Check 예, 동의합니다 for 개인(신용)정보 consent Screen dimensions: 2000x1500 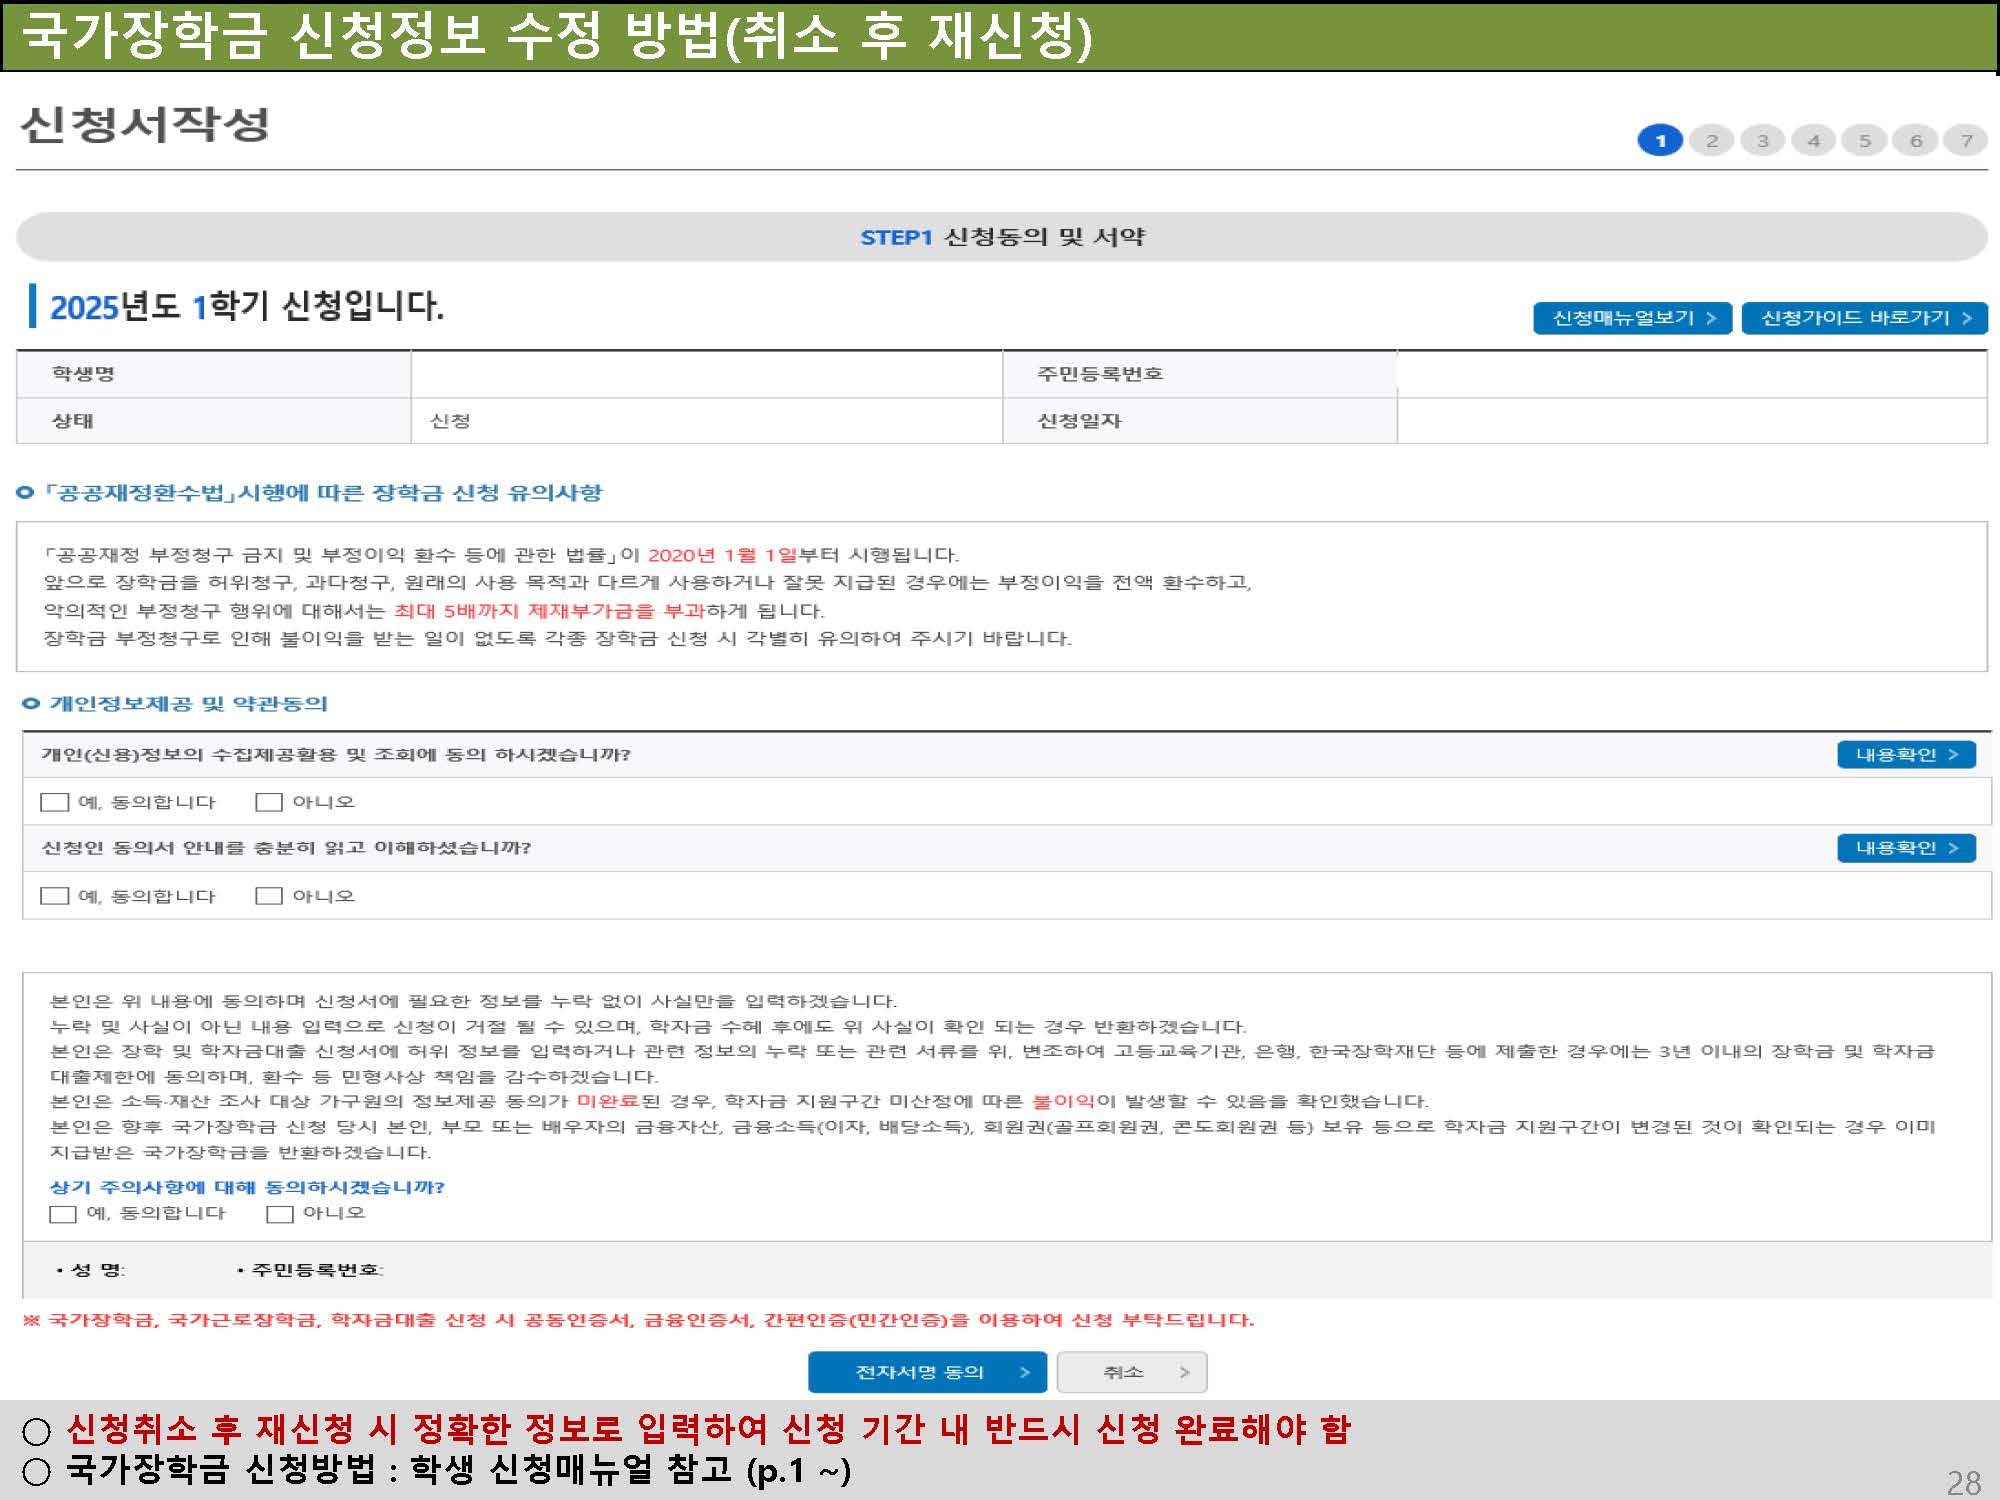pos(55,802)
